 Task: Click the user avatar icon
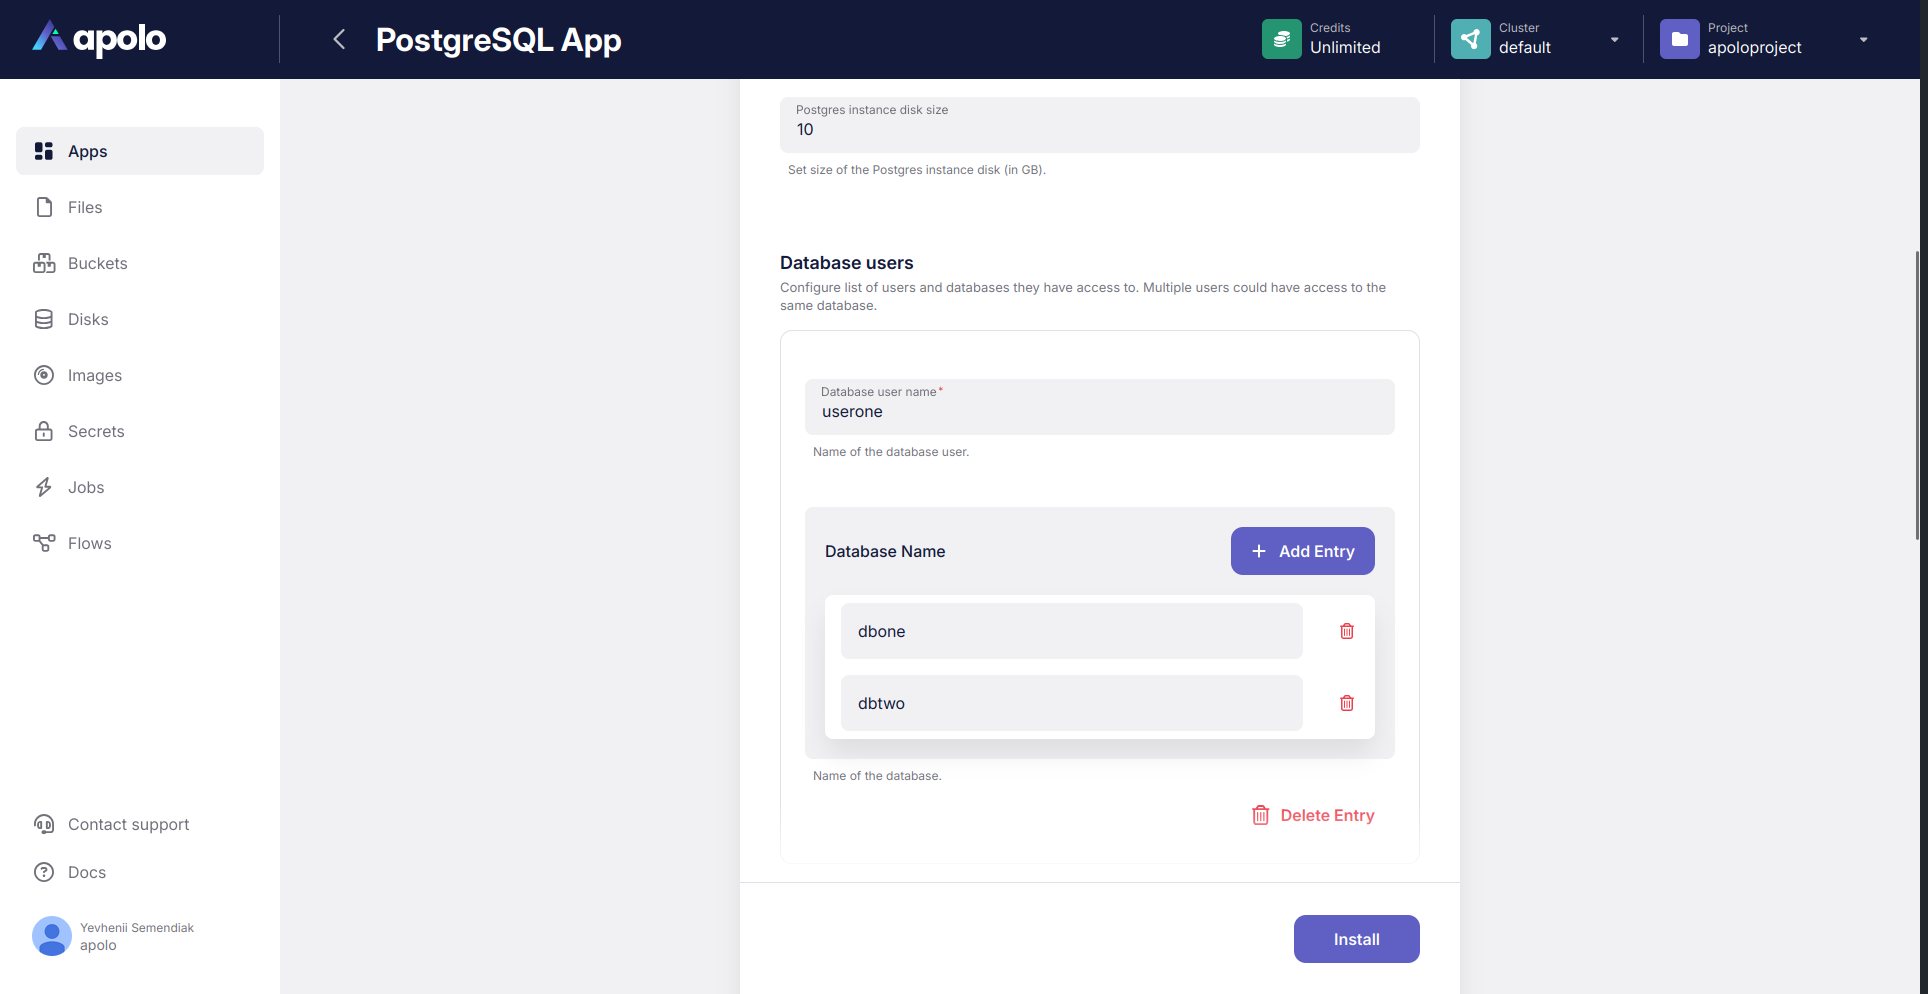coord(52,936)
